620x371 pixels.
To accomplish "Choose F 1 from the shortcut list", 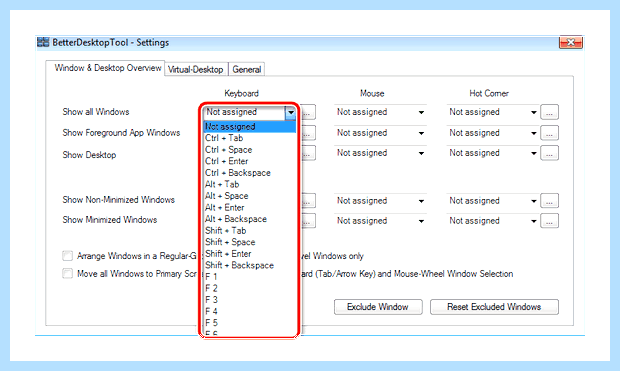I will point(250,277).
